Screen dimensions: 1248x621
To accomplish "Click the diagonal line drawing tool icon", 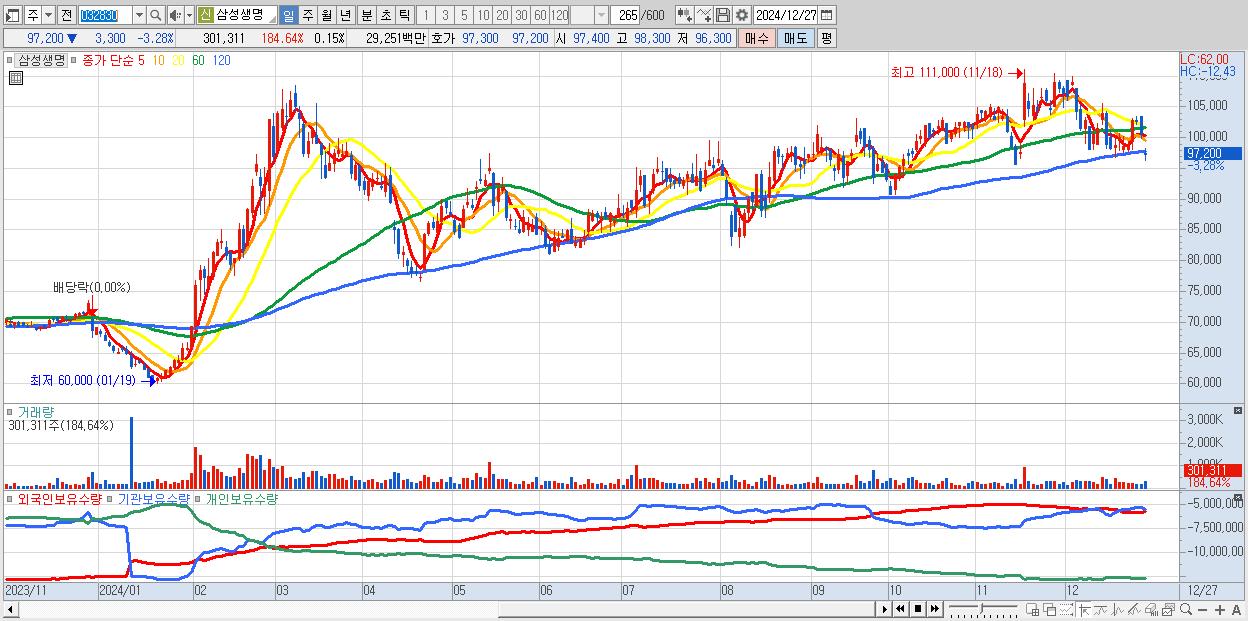I will pos(1134,610).
